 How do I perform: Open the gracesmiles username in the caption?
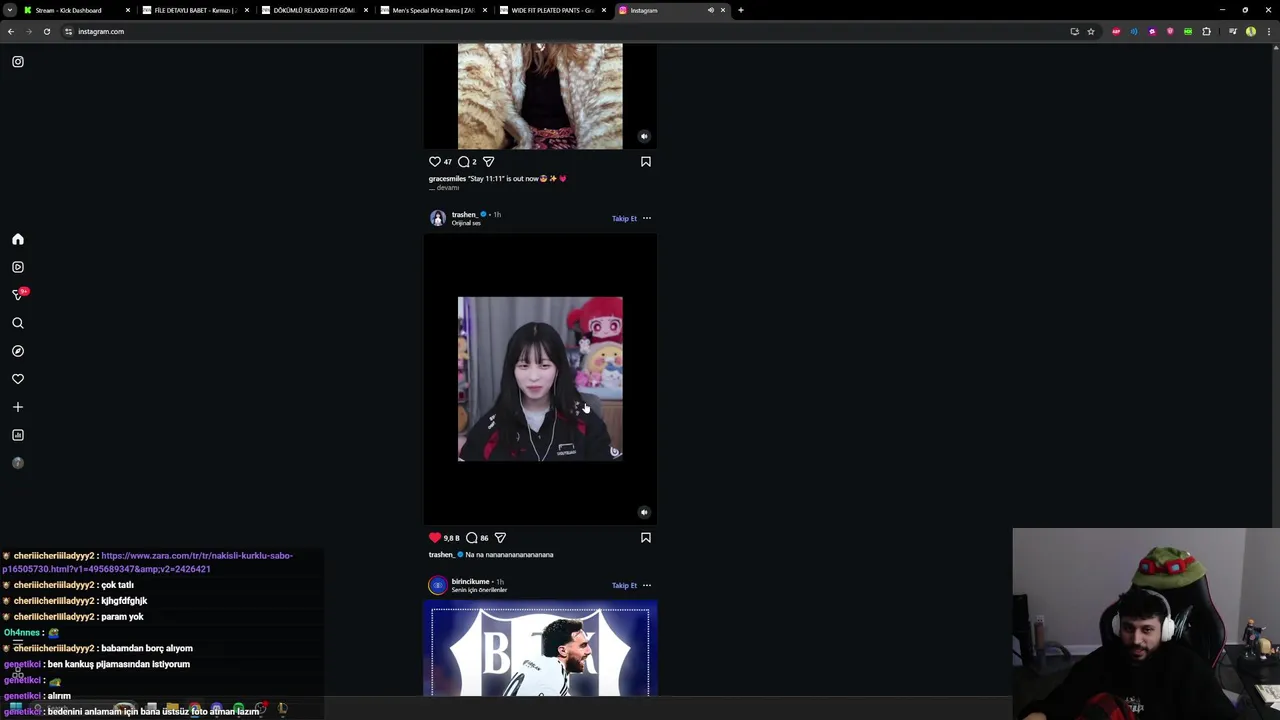pyautogui.click(x=447, y=178)
